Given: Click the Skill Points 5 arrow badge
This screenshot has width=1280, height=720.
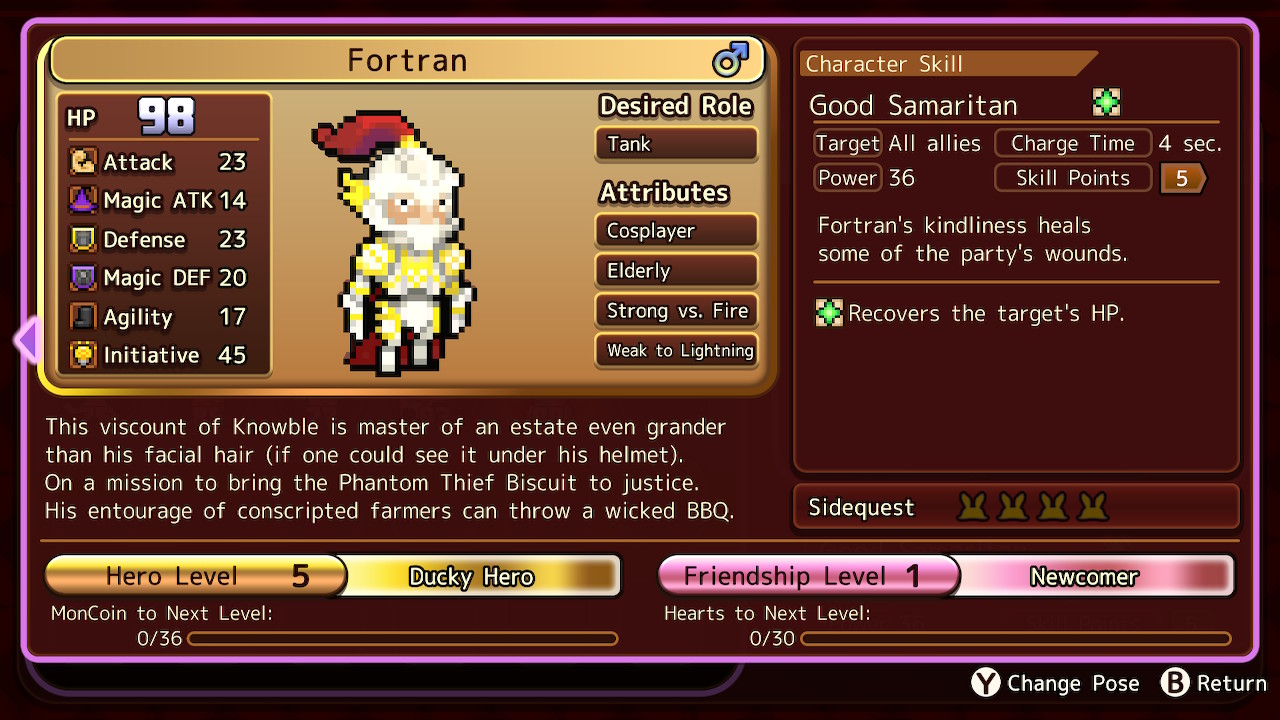Looking at the screenshot, I should click(x=1183, y=179).
